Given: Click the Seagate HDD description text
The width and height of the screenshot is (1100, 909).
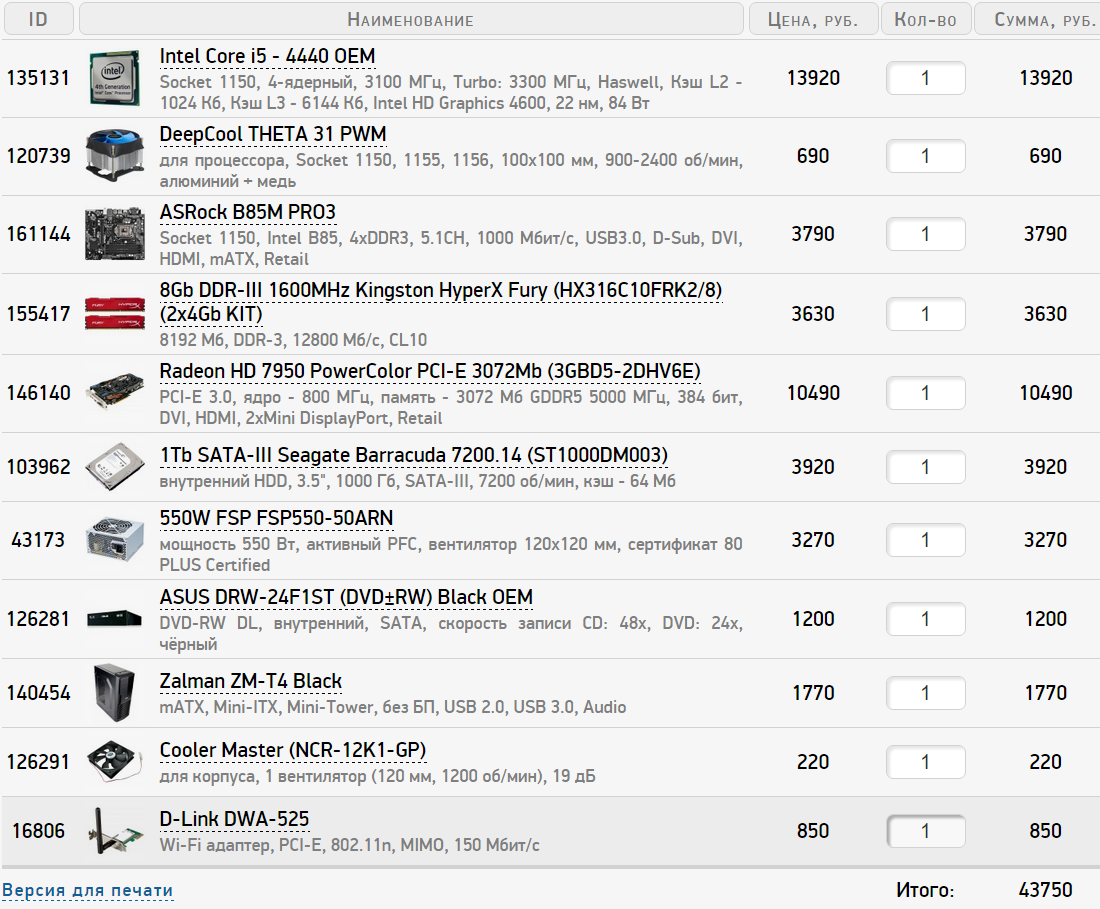Looking at the screenshot, I should tap(417, 481).
